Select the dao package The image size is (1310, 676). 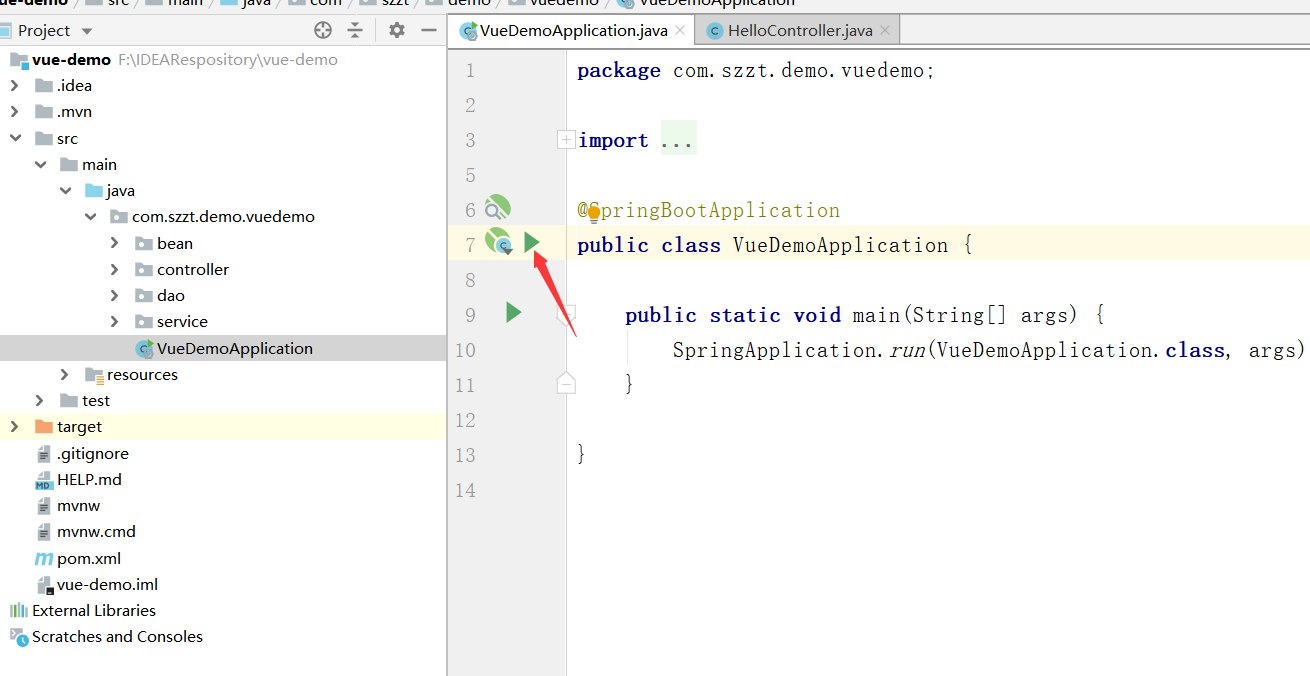(x=171, y=296)
